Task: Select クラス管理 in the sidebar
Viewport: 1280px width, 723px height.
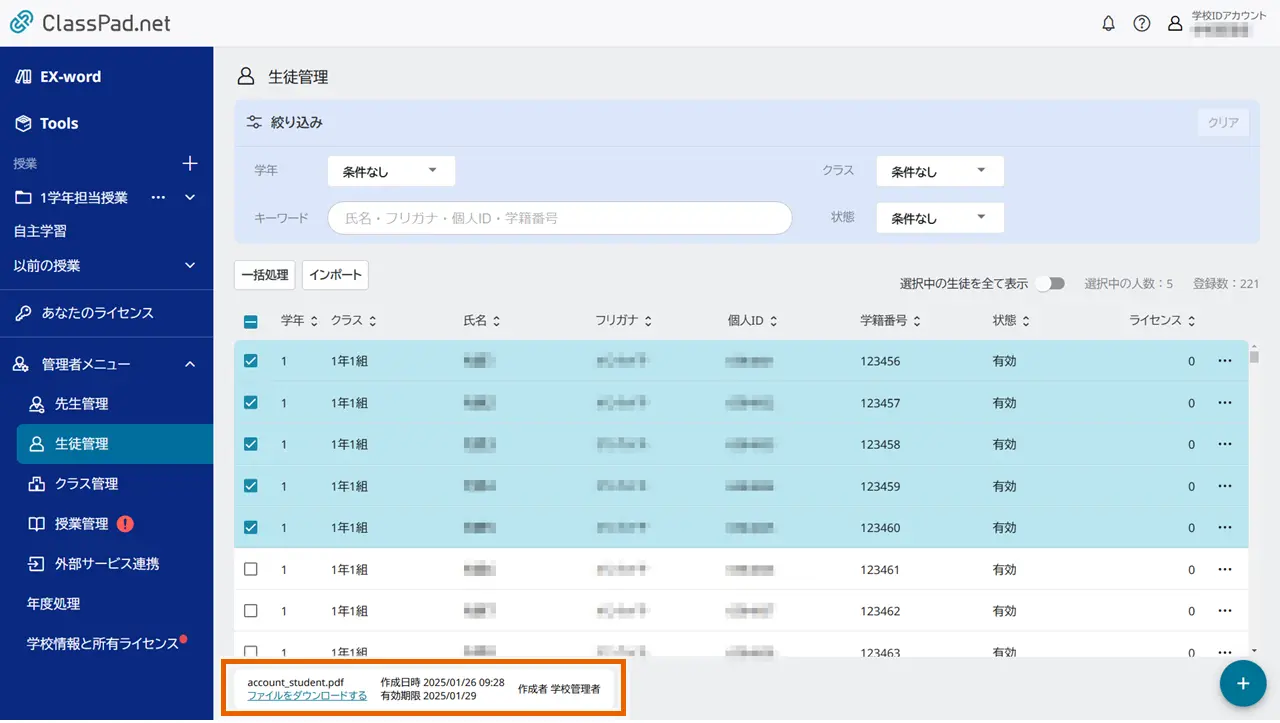Action: pos(86,484)
